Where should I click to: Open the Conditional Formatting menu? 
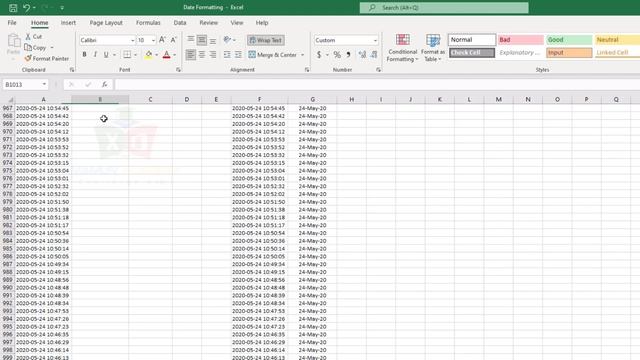tap(402, 48)
